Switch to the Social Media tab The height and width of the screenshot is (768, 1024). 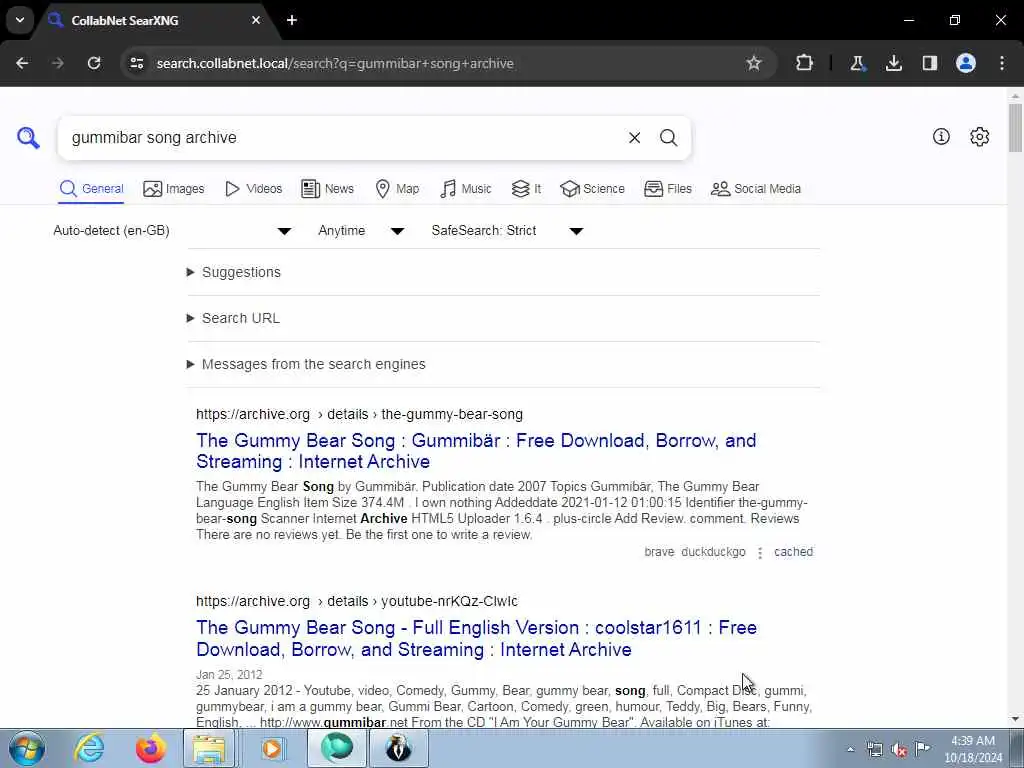tap(756, 189)
